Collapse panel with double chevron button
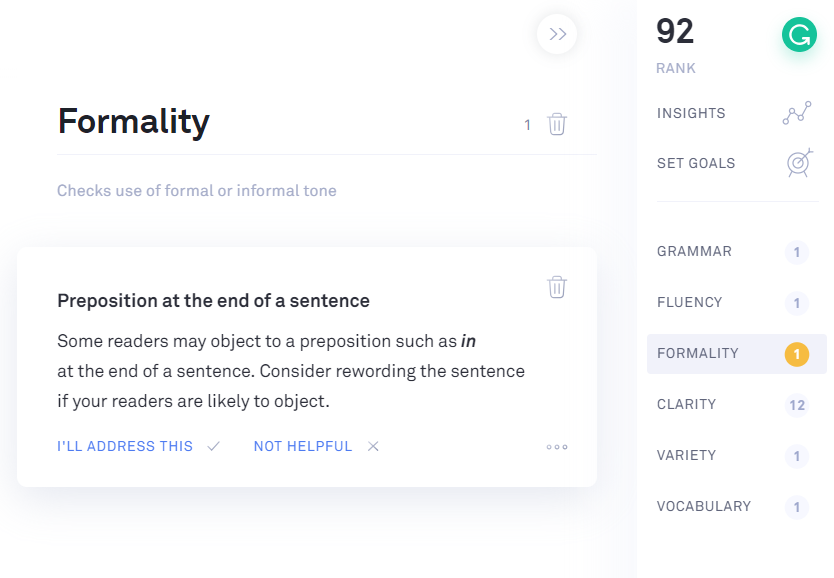 pos(557,34)
